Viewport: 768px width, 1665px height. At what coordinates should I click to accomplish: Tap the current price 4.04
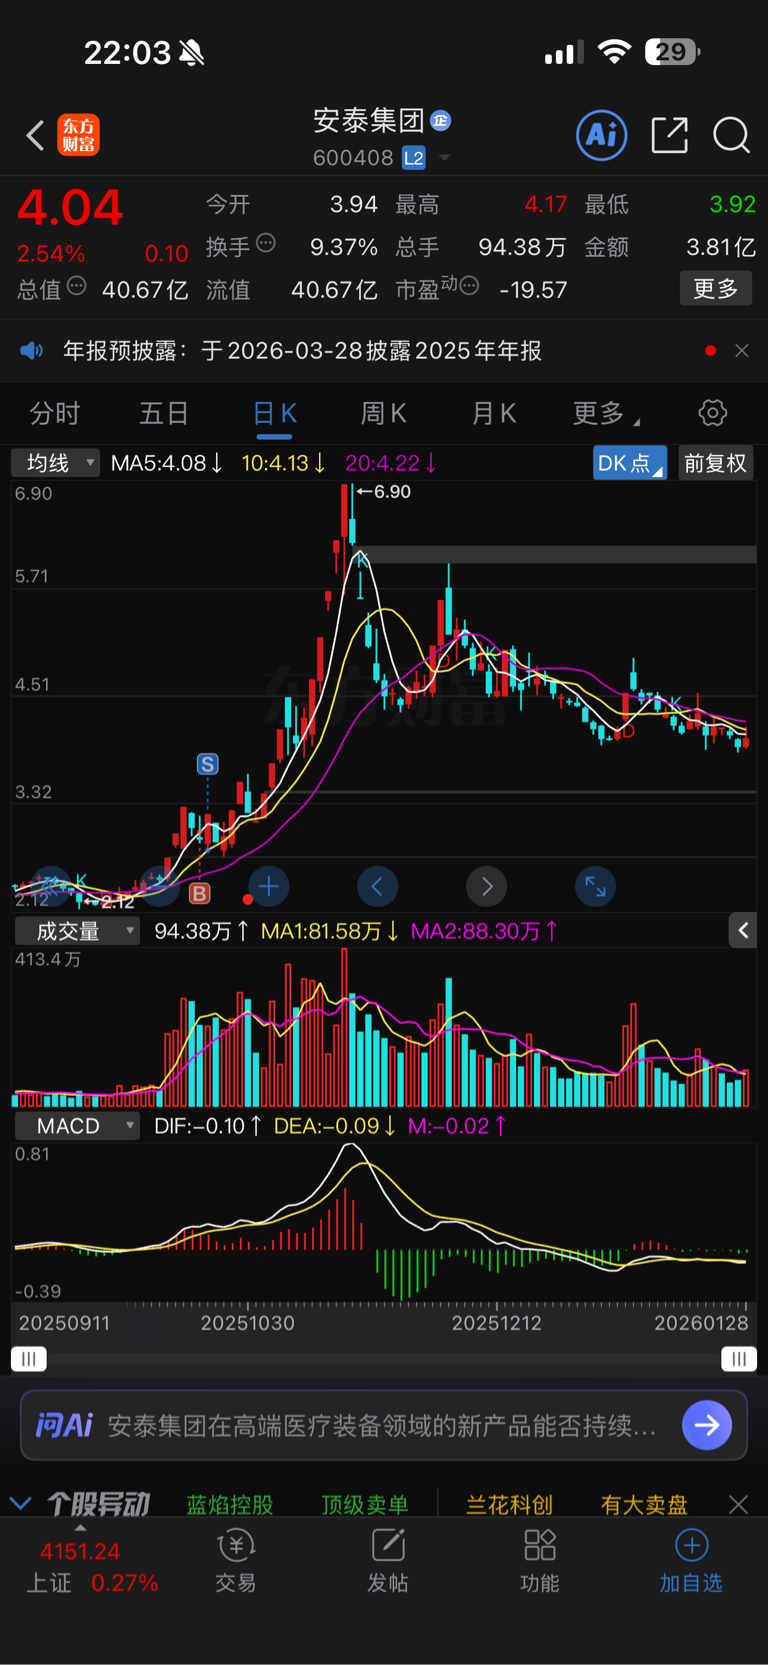(x=70, y=208)
